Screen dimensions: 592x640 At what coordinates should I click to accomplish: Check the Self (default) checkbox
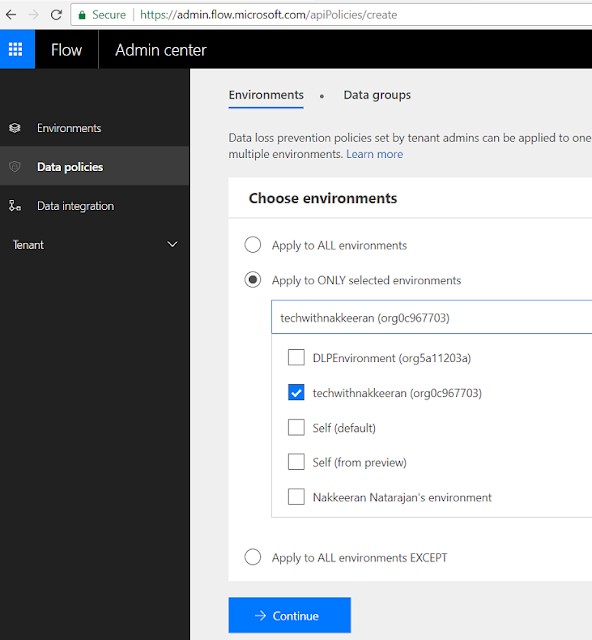point(296,427)
